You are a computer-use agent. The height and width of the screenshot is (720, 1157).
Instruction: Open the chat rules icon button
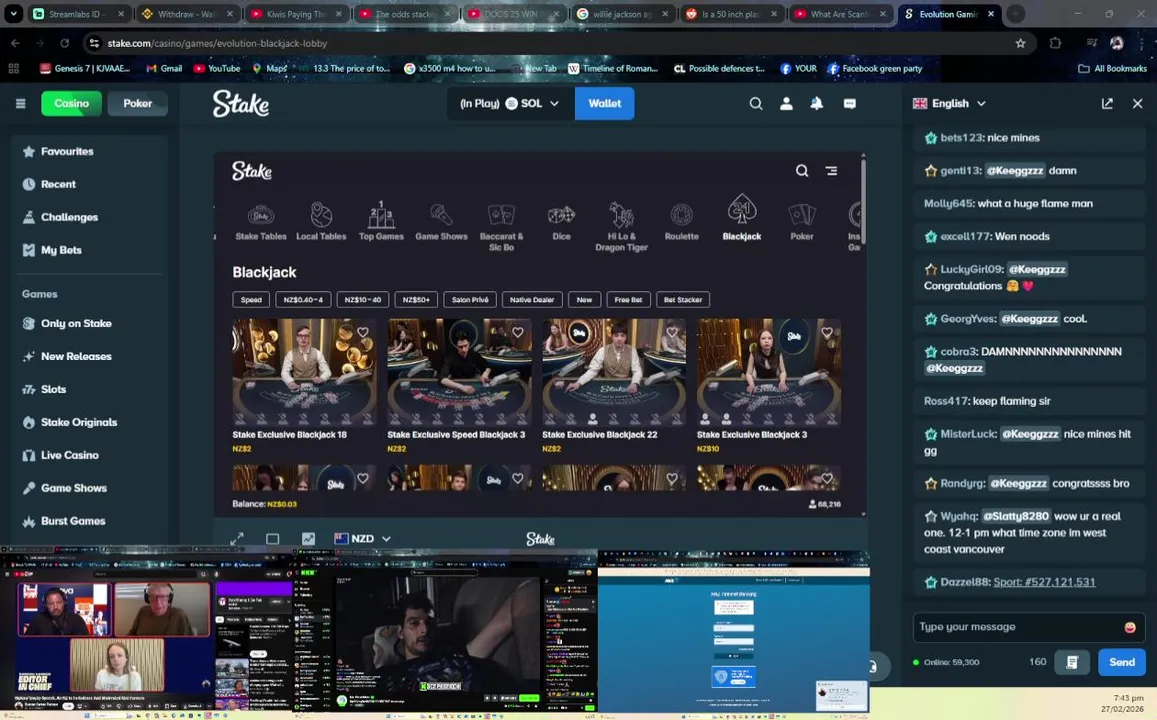point(1072,662)
